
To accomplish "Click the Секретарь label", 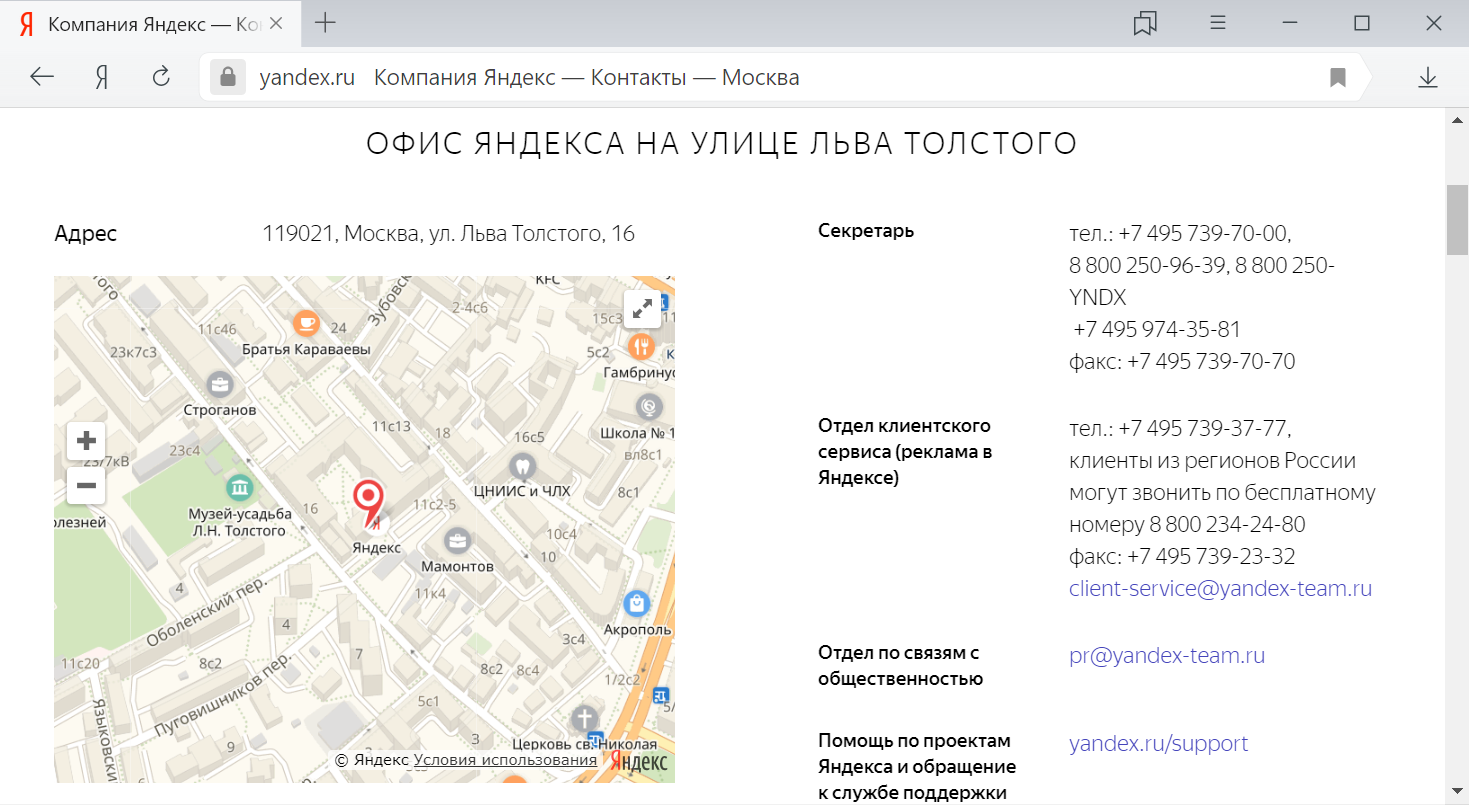I will coord(866,231).
